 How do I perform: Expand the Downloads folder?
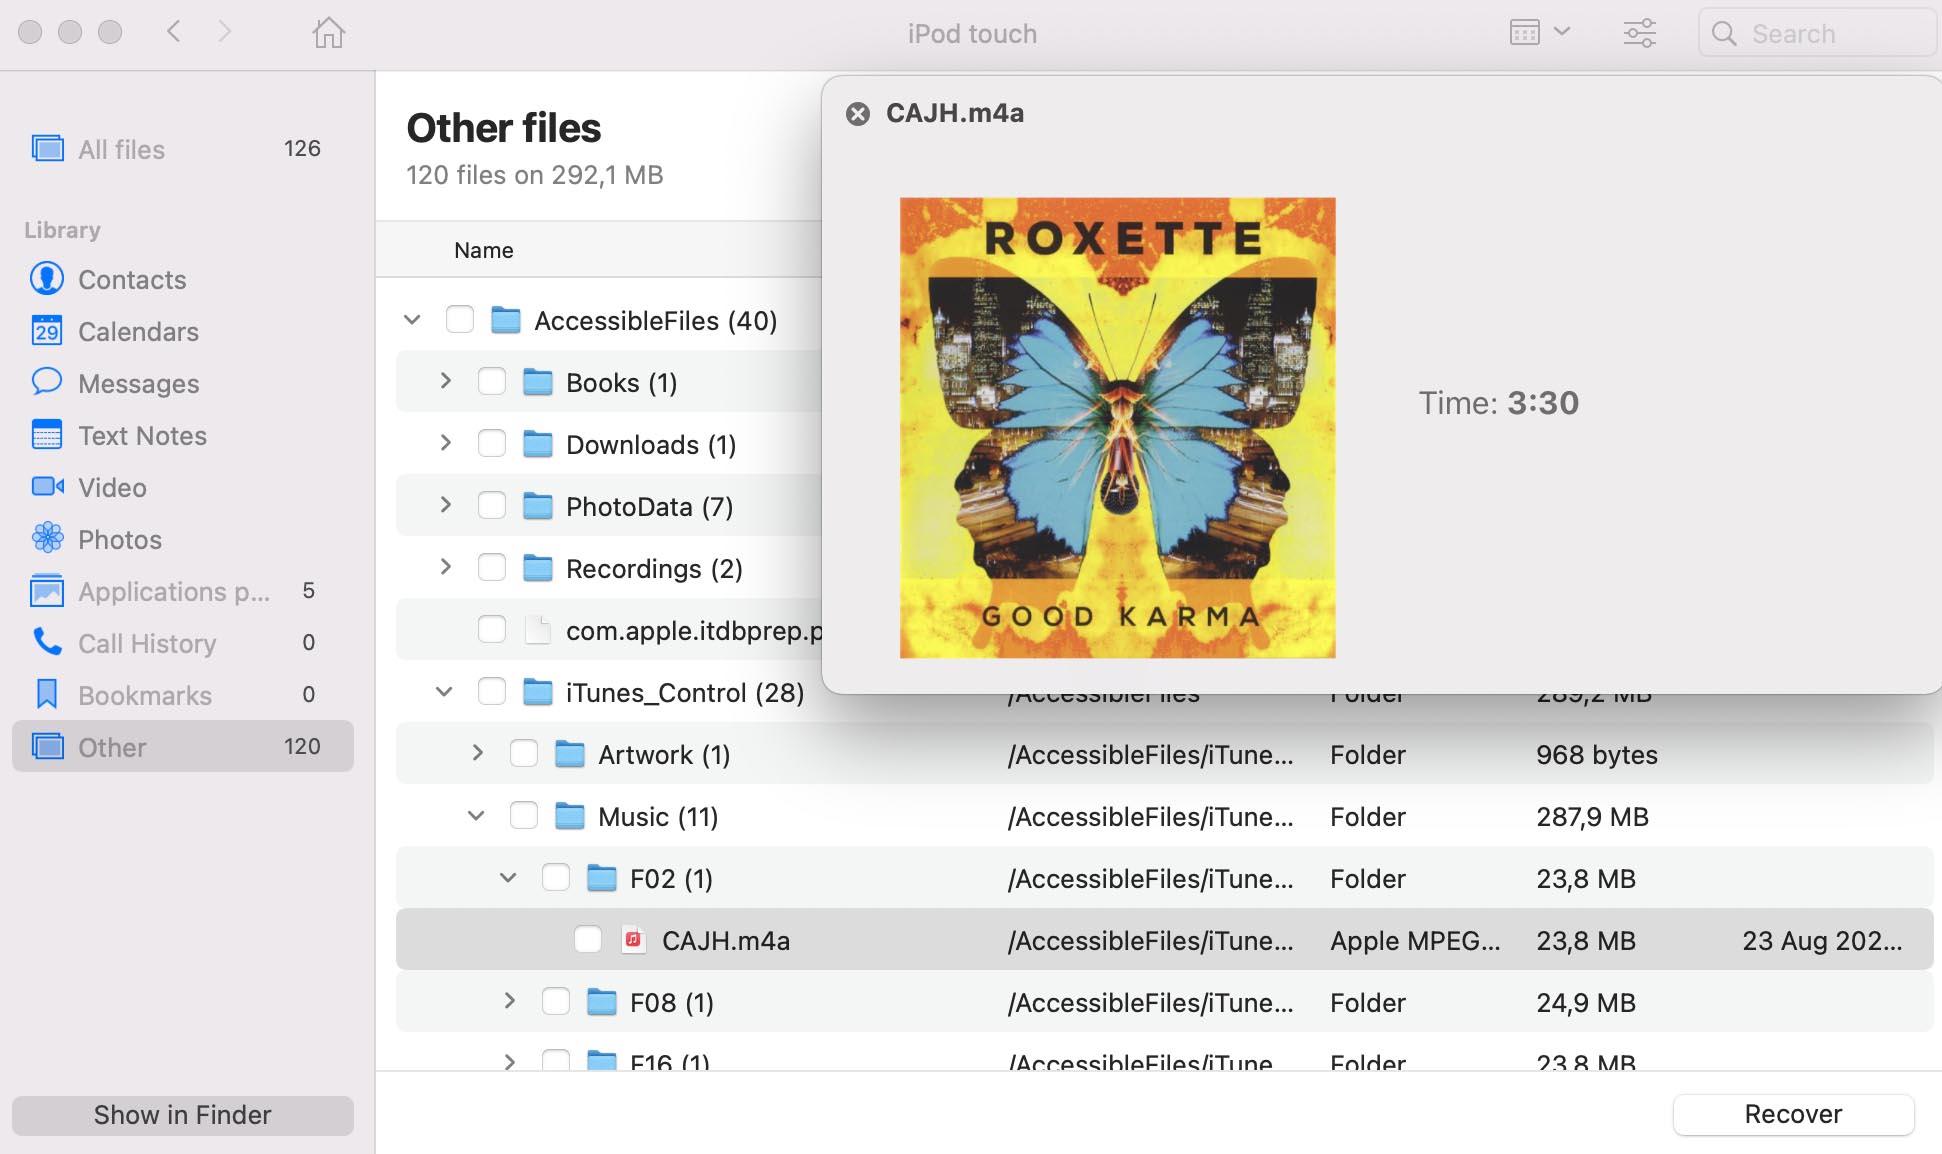[446, 443]
